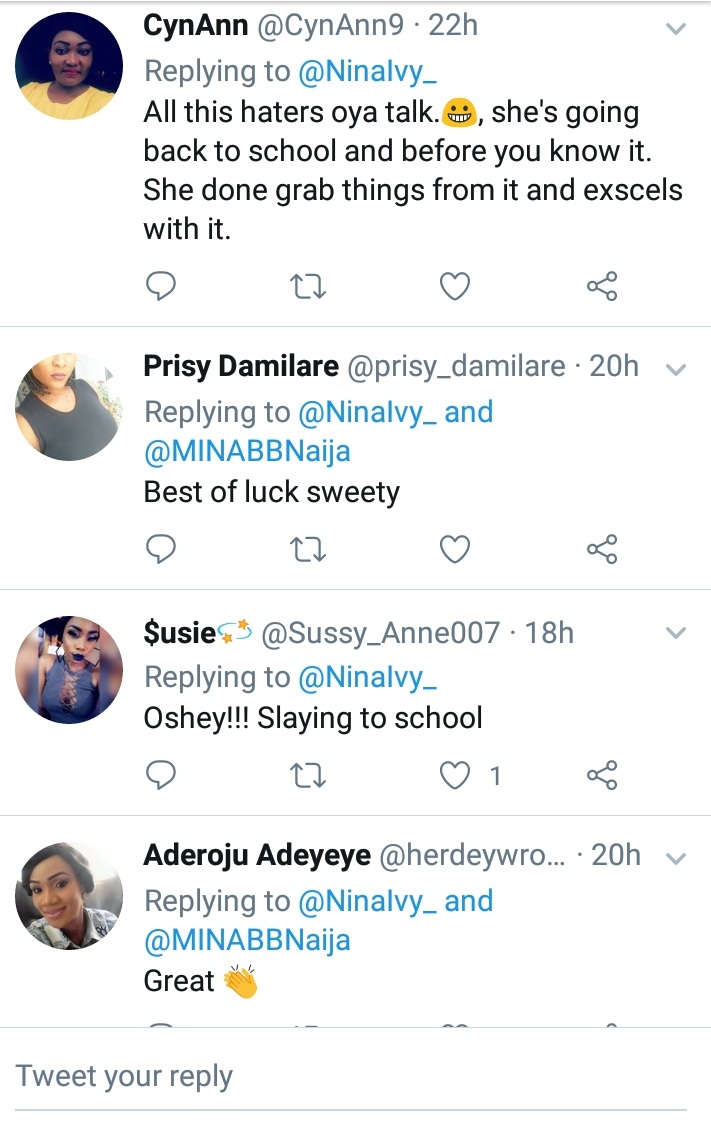The height and width of the screenshot is (1121, 711).
Task: Expand options for Prisy Damilare's tweet
Action: pyautogui.click(x=677, y=369)
